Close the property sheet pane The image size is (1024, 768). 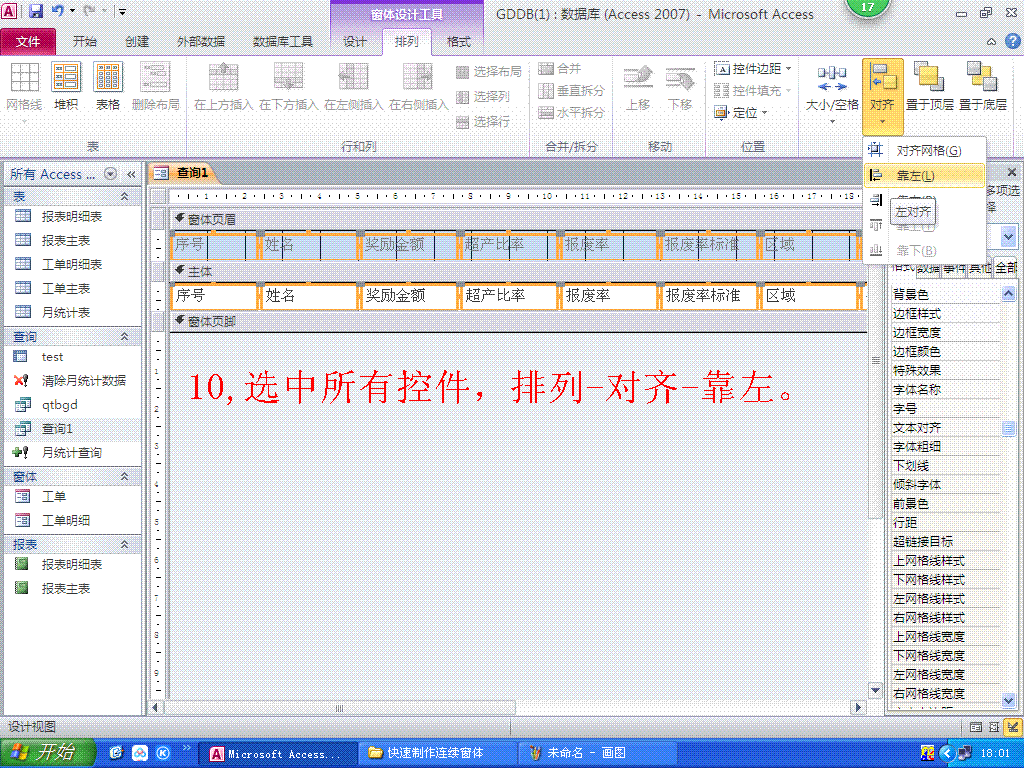click(x=1012, y=172)
